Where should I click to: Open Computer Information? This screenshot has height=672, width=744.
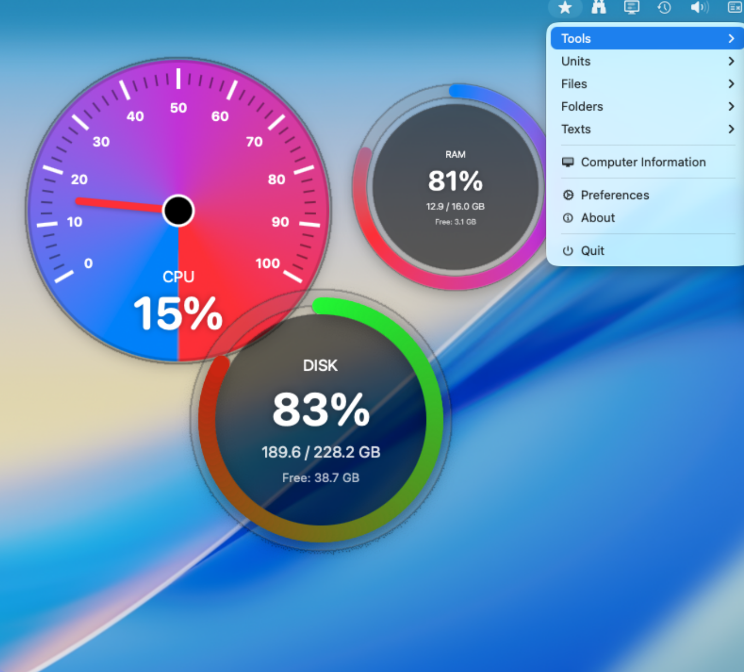643,162
